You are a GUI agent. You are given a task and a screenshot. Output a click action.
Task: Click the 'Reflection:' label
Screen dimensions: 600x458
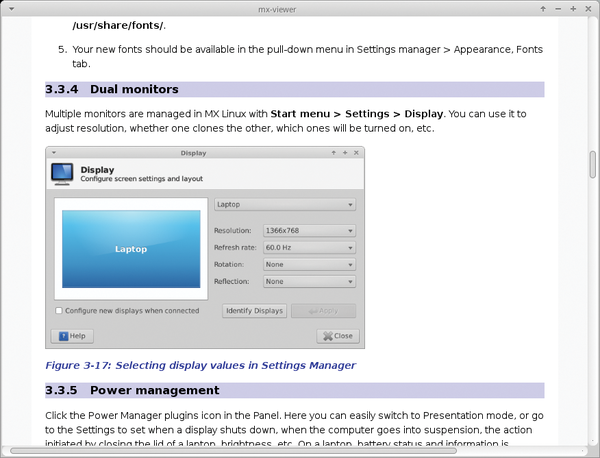pos(232,281)
